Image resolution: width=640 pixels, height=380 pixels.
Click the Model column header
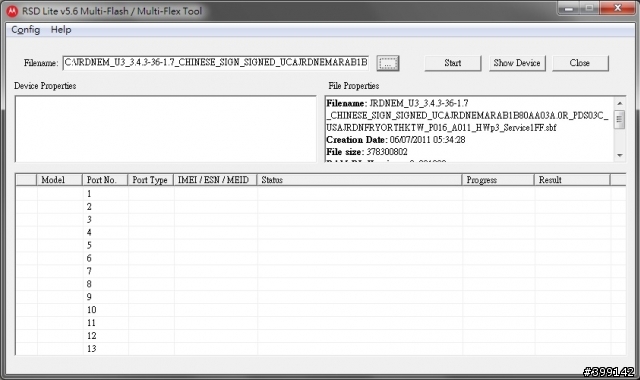60,180
